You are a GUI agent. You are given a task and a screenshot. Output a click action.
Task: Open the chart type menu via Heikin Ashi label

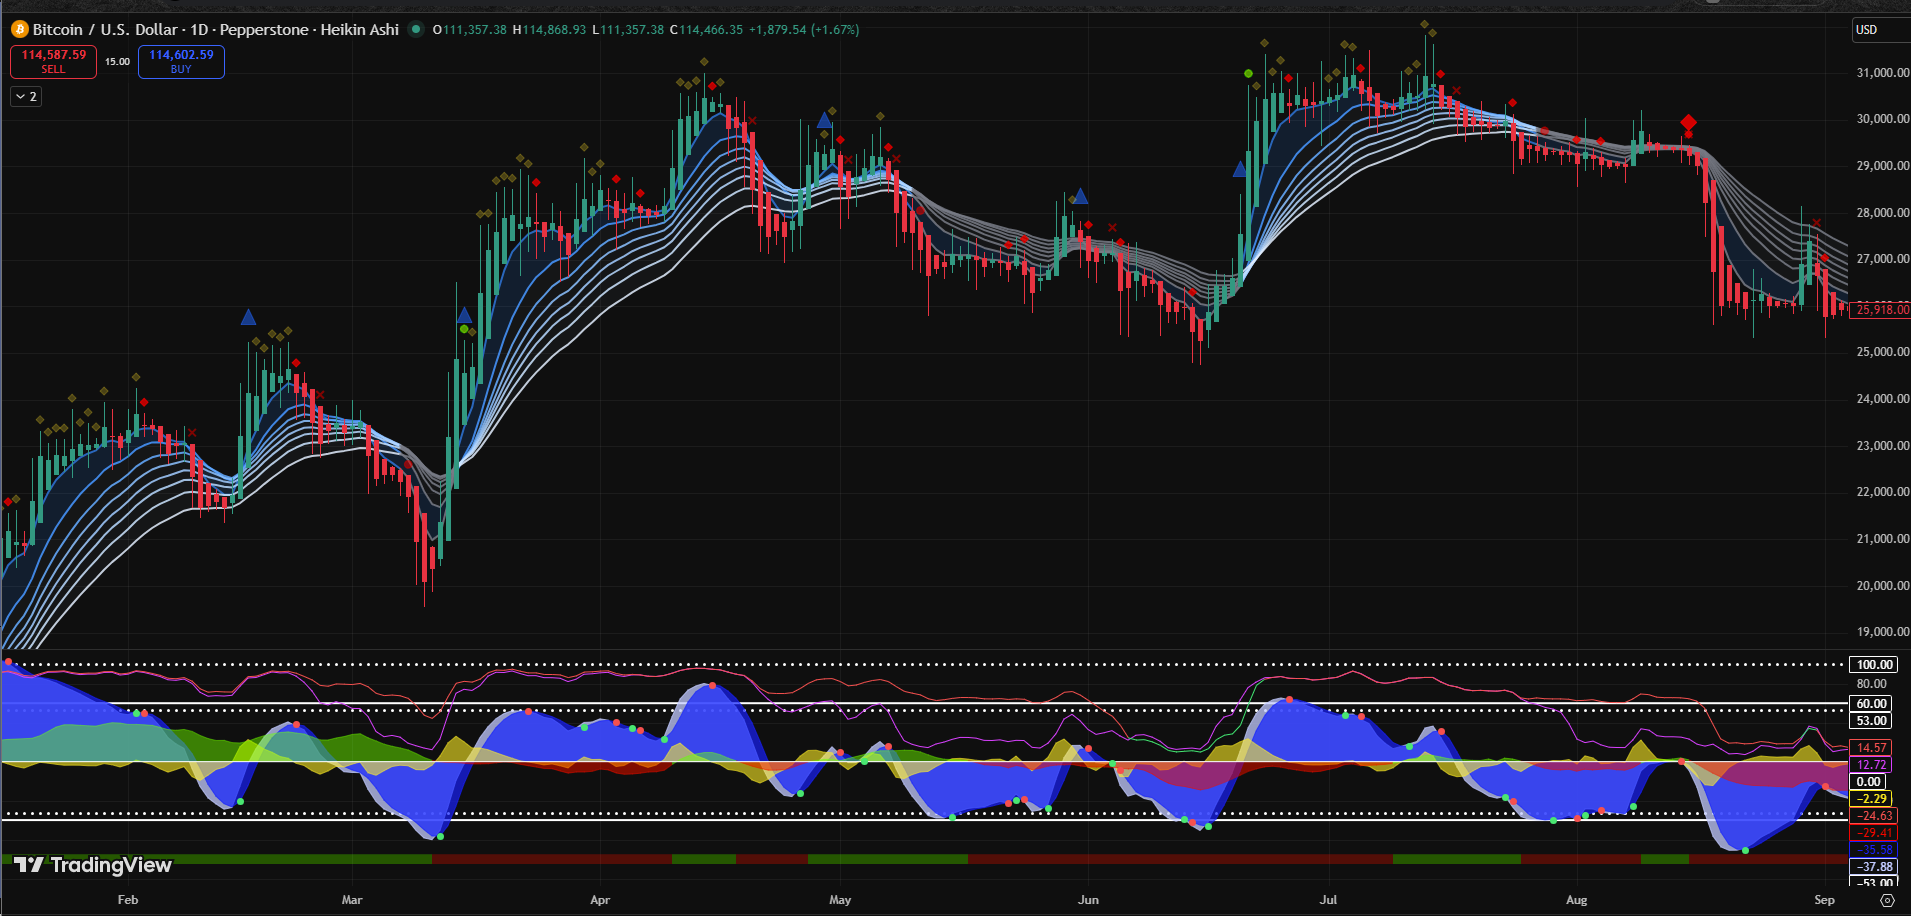361,30
